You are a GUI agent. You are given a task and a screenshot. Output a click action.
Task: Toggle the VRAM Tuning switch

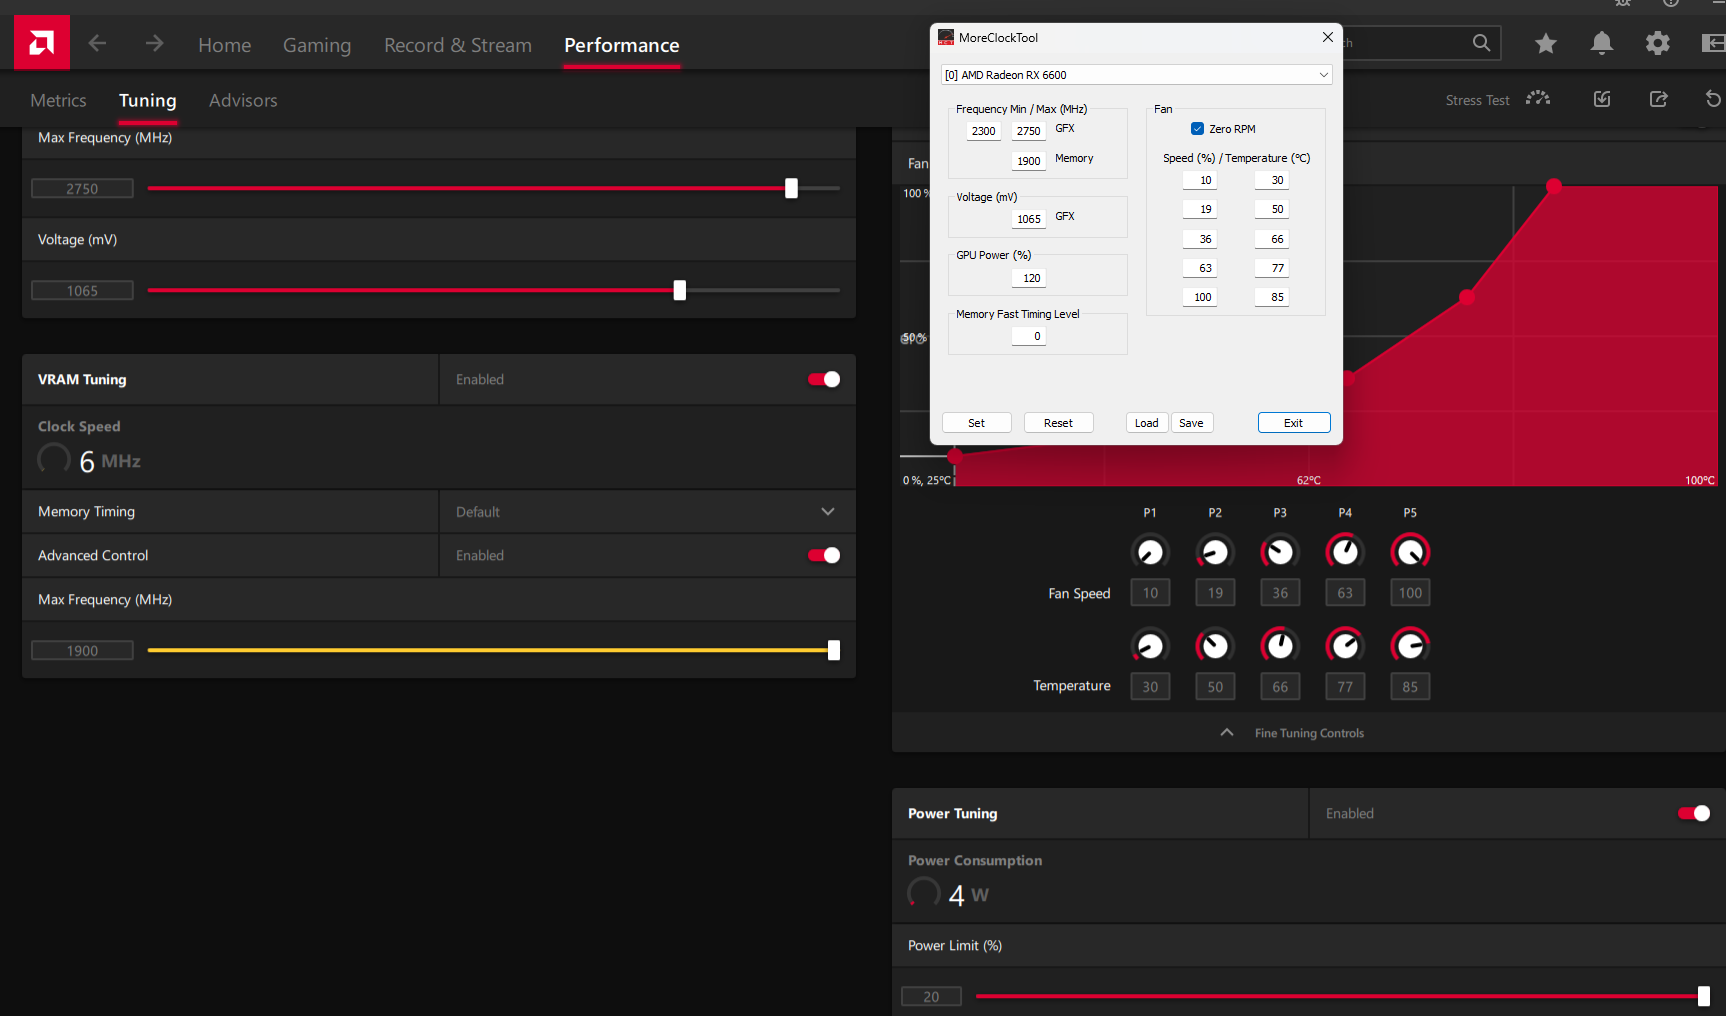coord(824,379)
